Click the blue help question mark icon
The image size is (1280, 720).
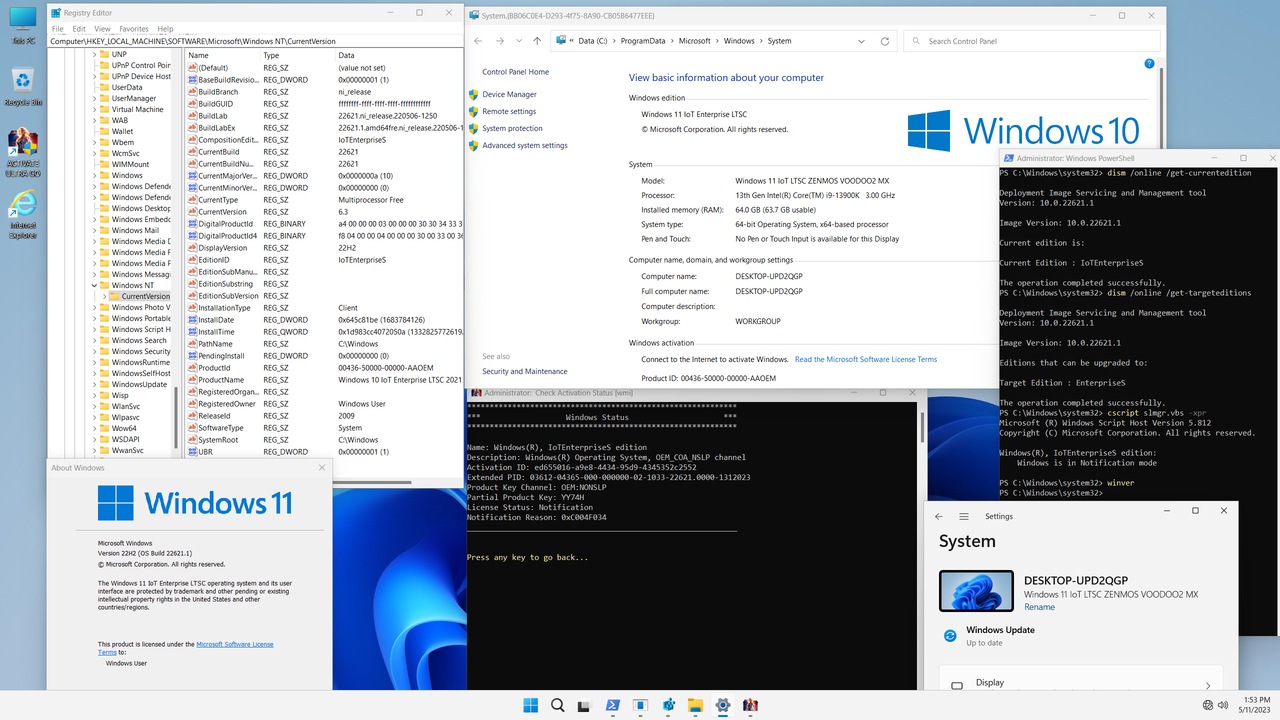click(1149, 63)
